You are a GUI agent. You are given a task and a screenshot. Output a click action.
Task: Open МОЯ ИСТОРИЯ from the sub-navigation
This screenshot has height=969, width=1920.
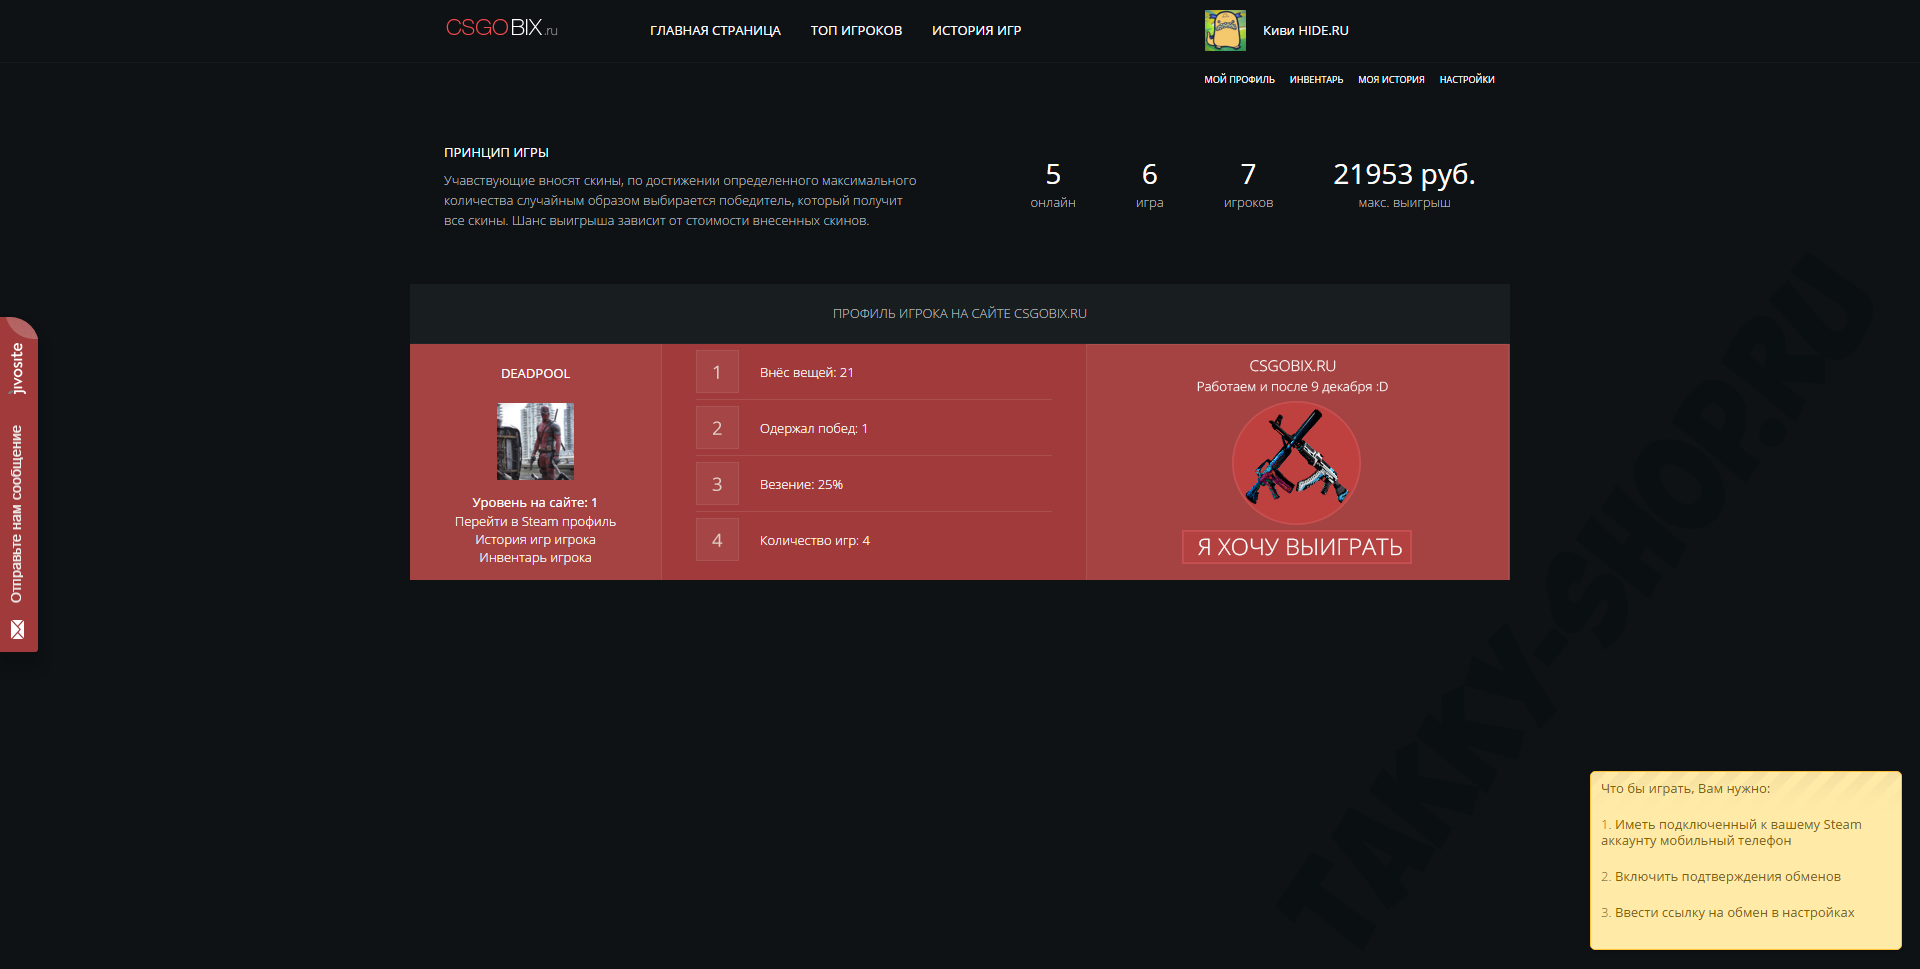(x=1390, y=79)
